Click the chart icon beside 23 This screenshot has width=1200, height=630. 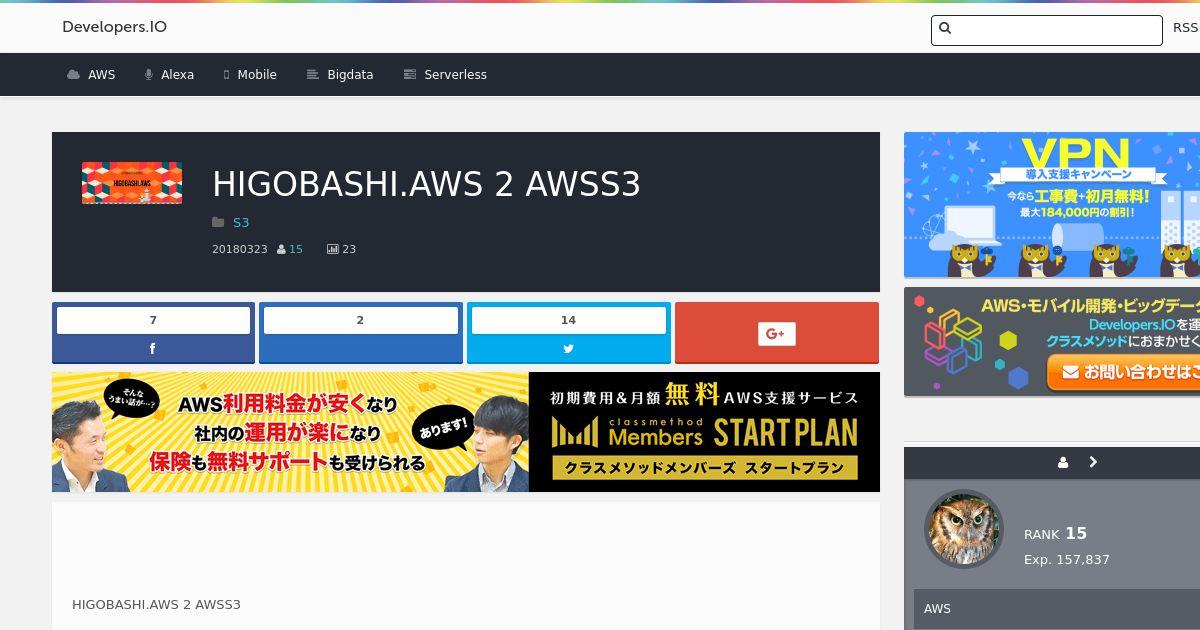pos(333,249)
